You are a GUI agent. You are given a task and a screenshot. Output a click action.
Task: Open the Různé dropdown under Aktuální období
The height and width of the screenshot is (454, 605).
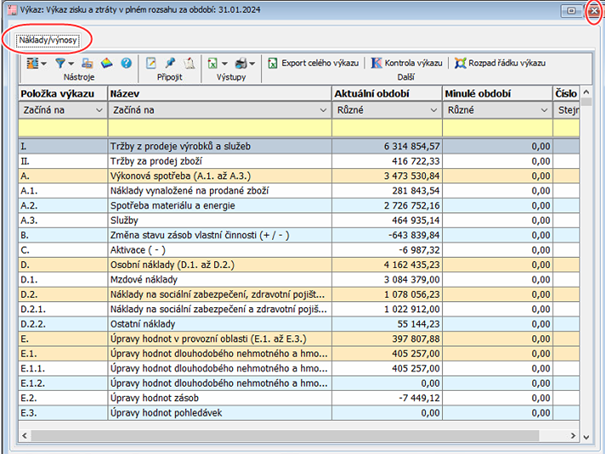[433, 111]
